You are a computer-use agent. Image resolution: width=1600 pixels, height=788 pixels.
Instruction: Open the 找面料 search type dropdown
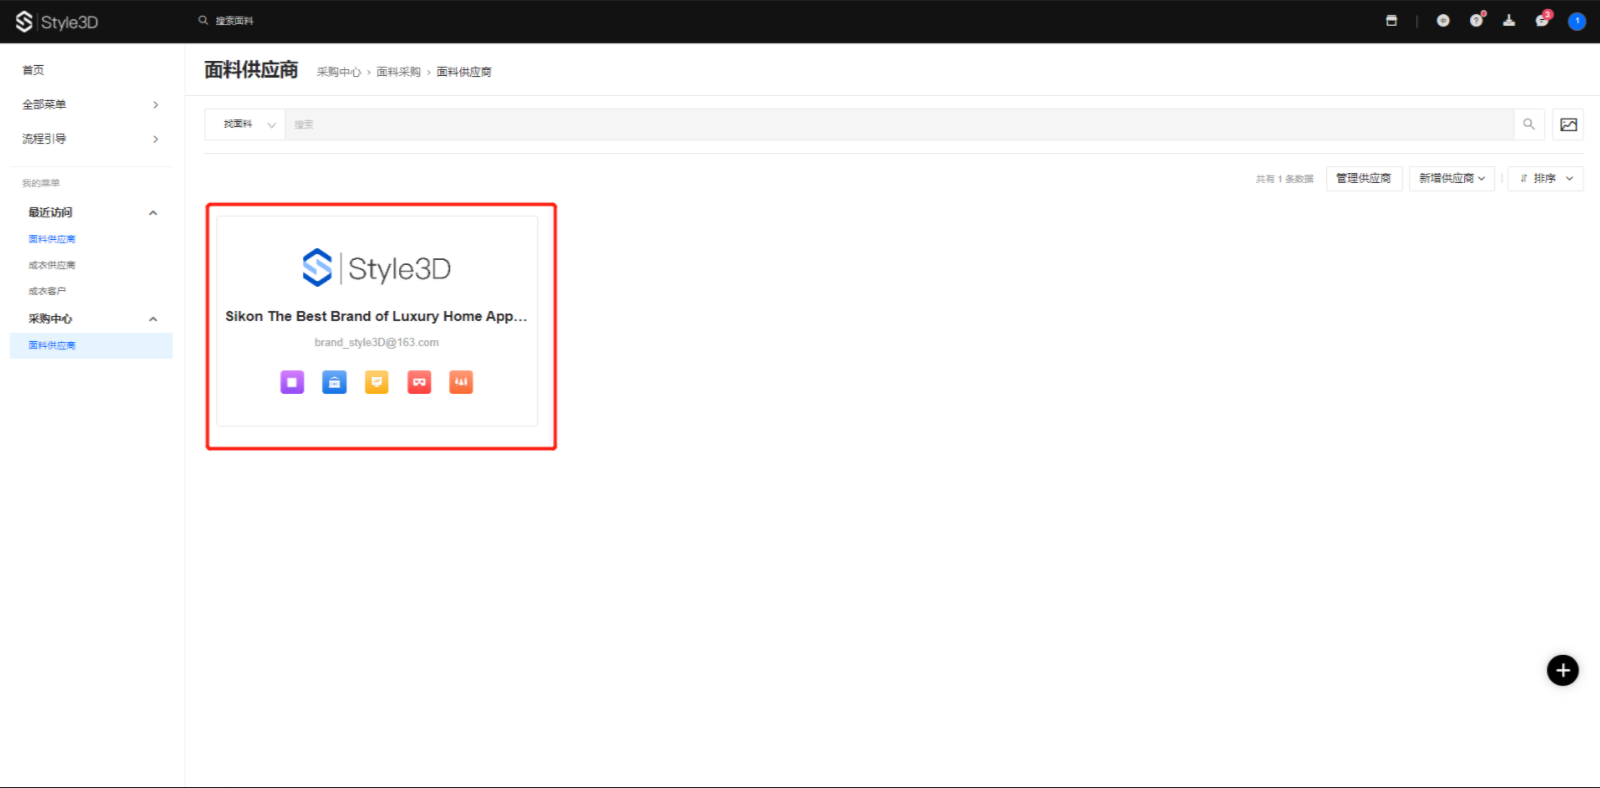pos(246,125)
